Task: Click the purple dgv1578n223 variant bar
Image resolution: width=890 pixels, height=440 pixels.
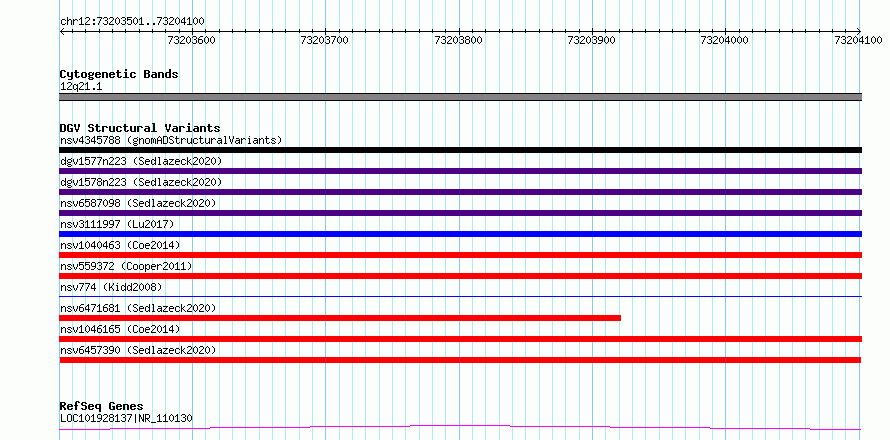Action: point(460,192)
